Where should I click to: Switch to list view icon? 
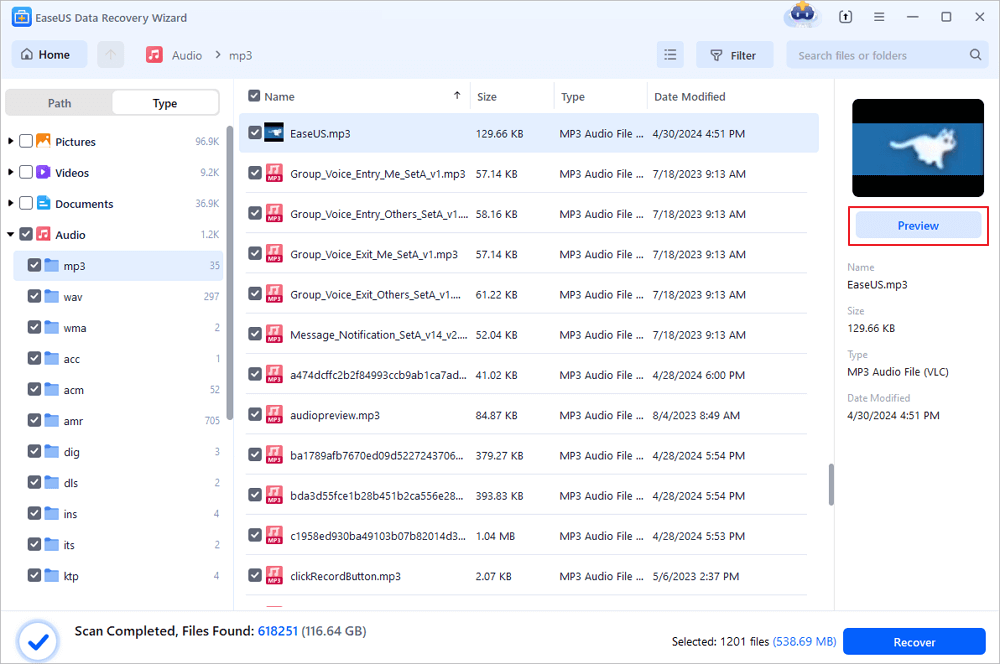point(670,55)
